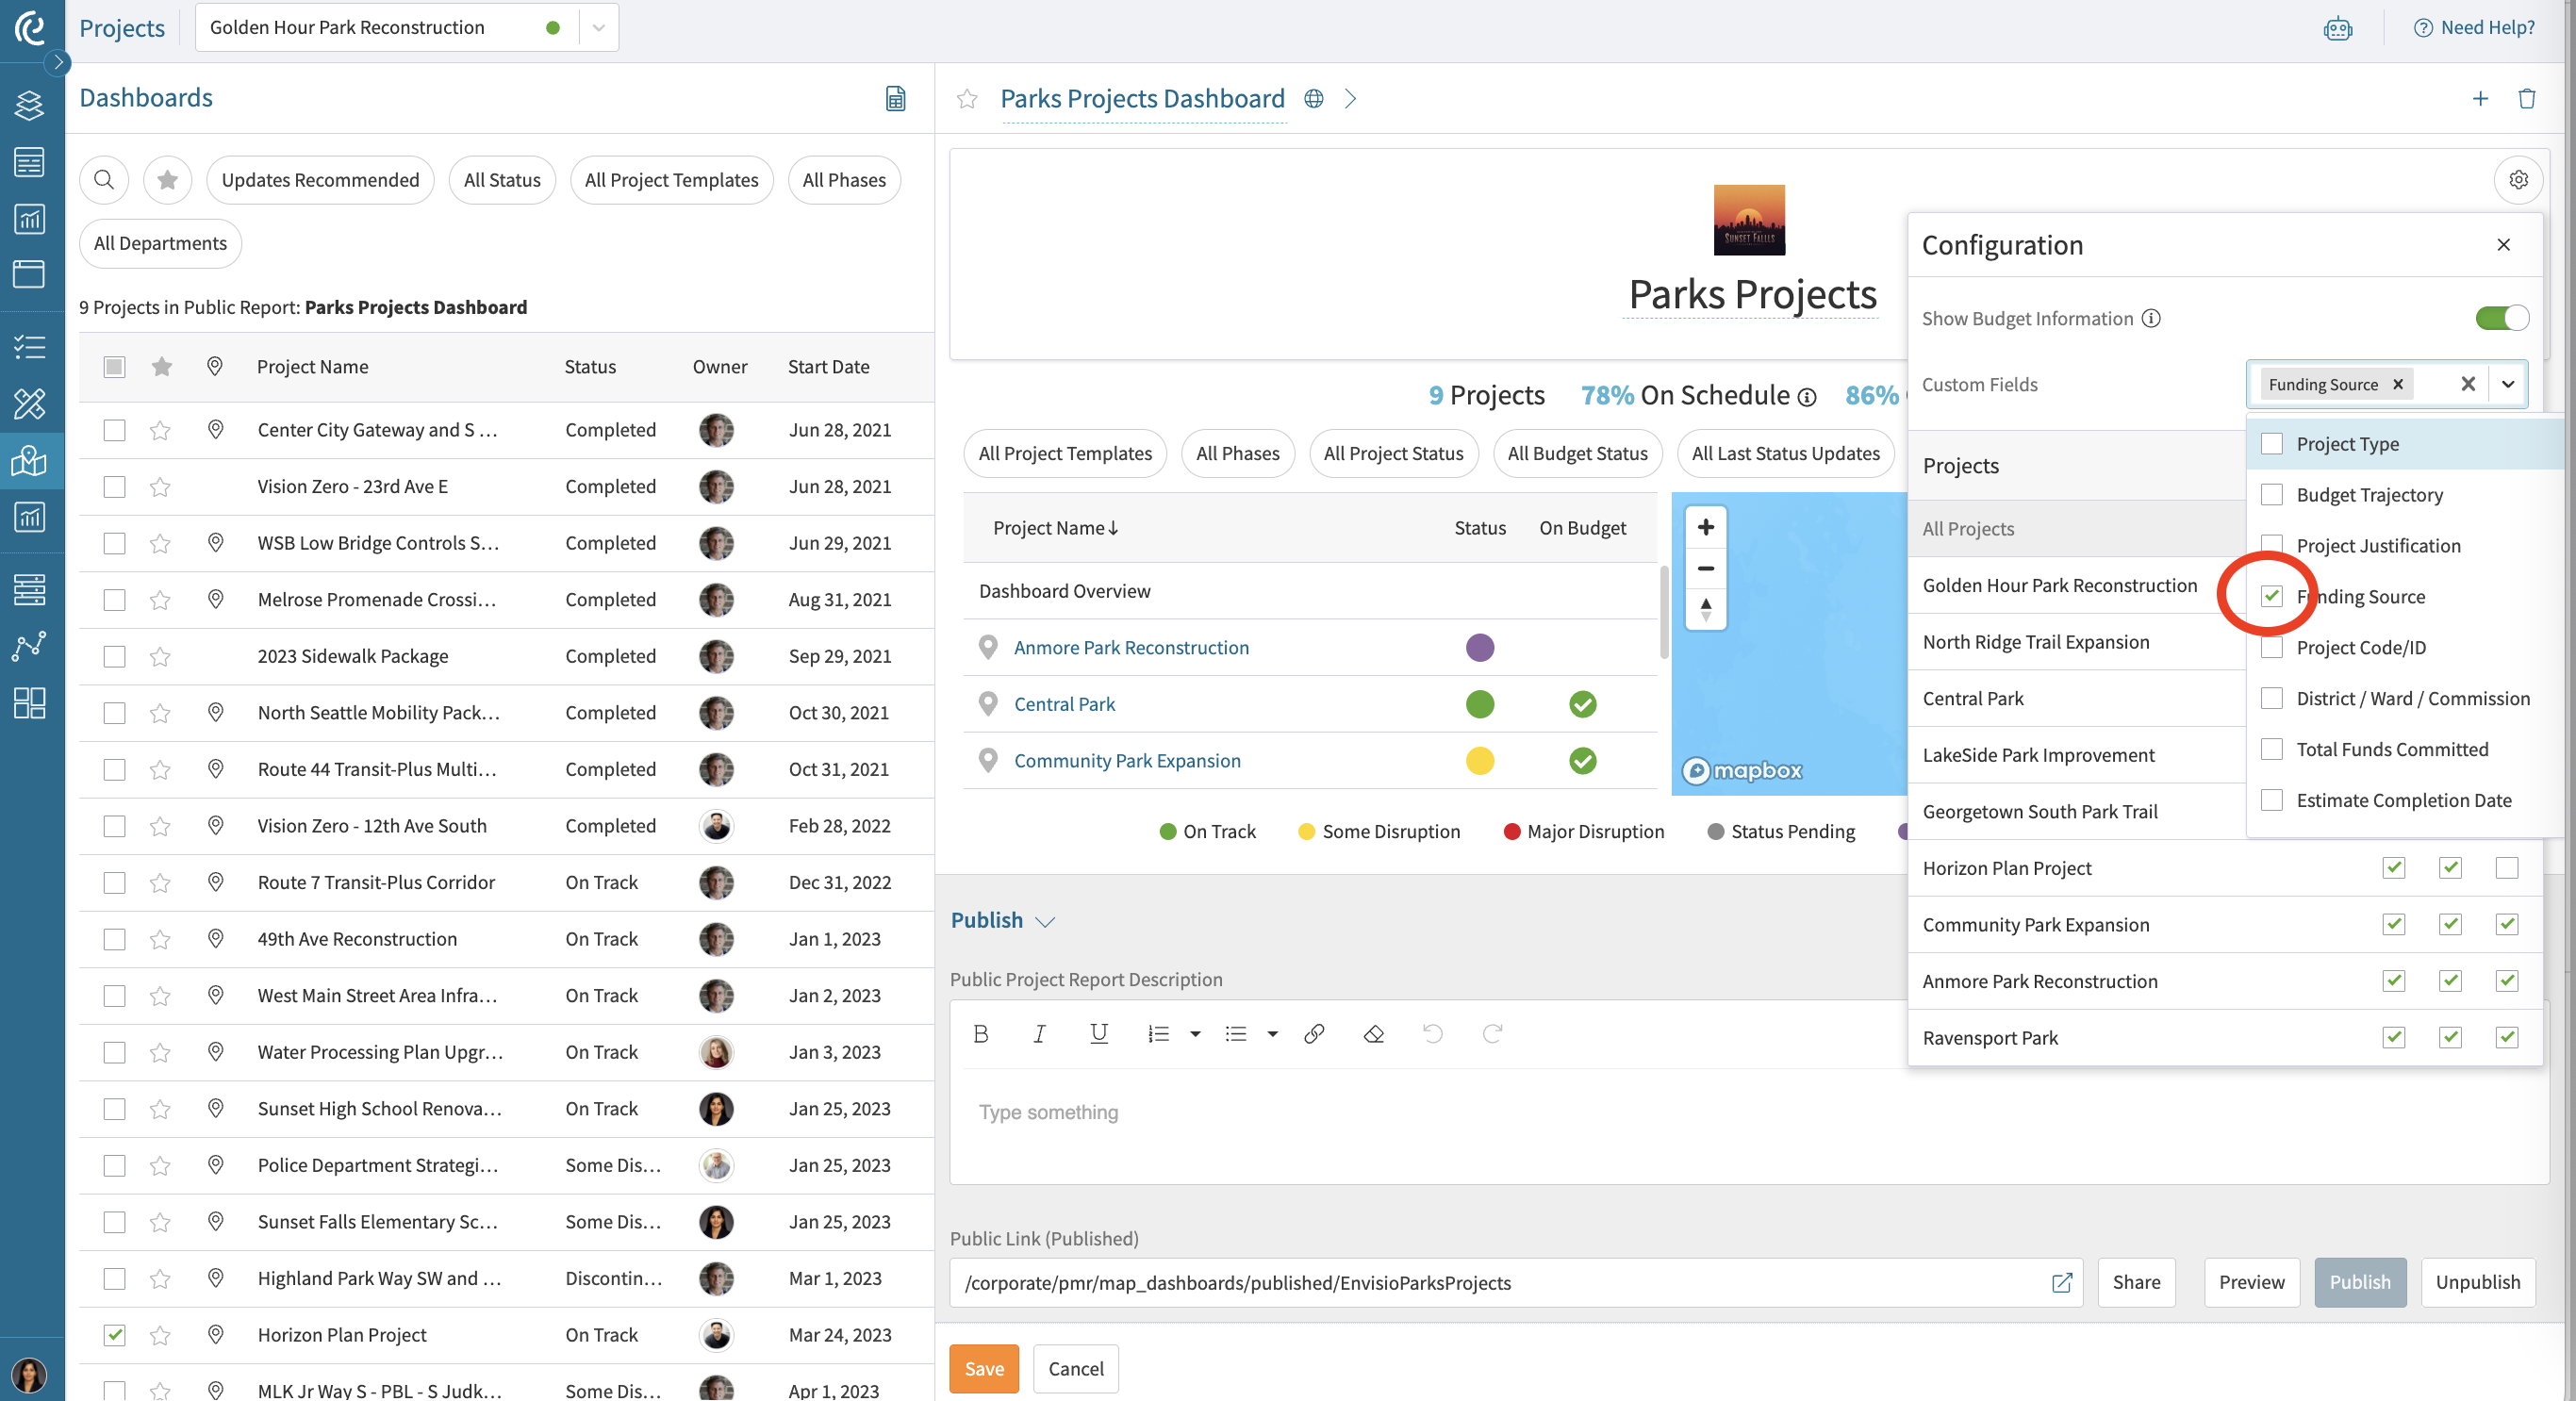Collapse the Publish section chevron
The width and height of the screenshot is (2576, 1401).
click(x=1045, y=921)
